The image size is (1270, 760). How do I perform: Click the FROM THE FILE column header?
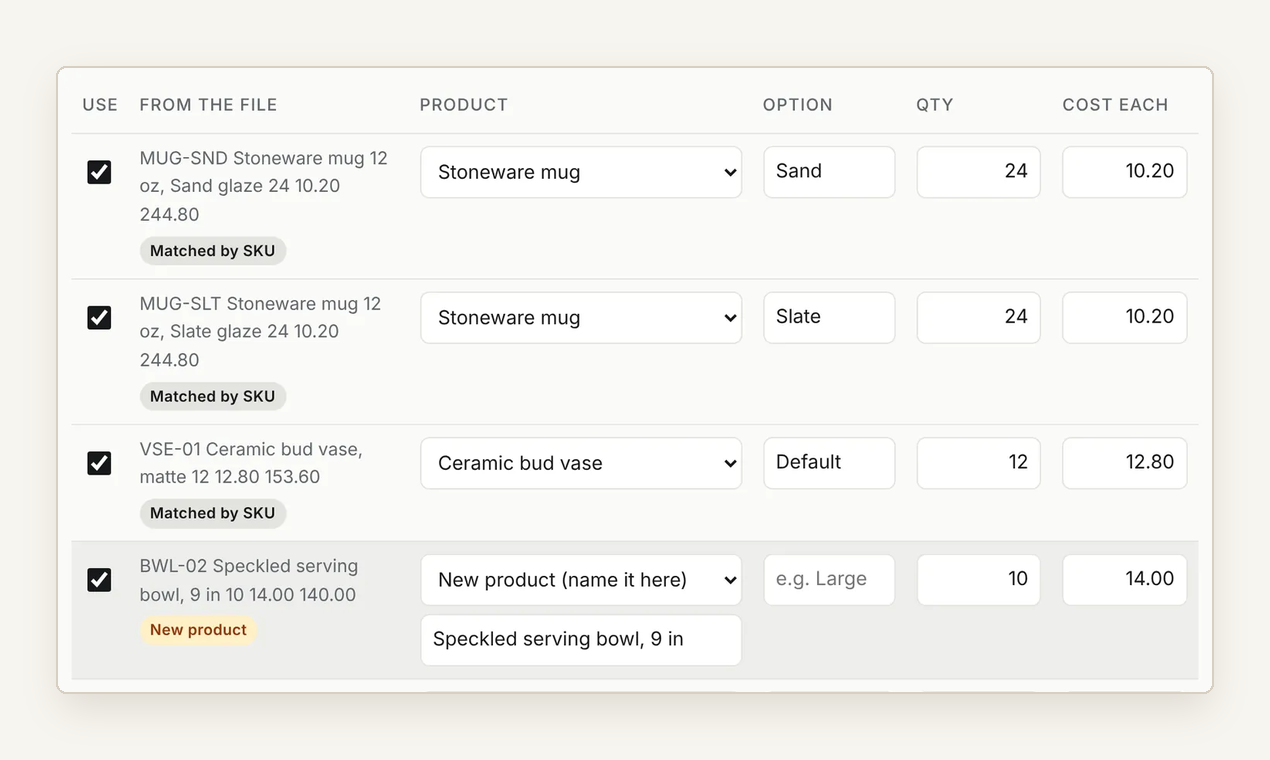coord(208,105)
